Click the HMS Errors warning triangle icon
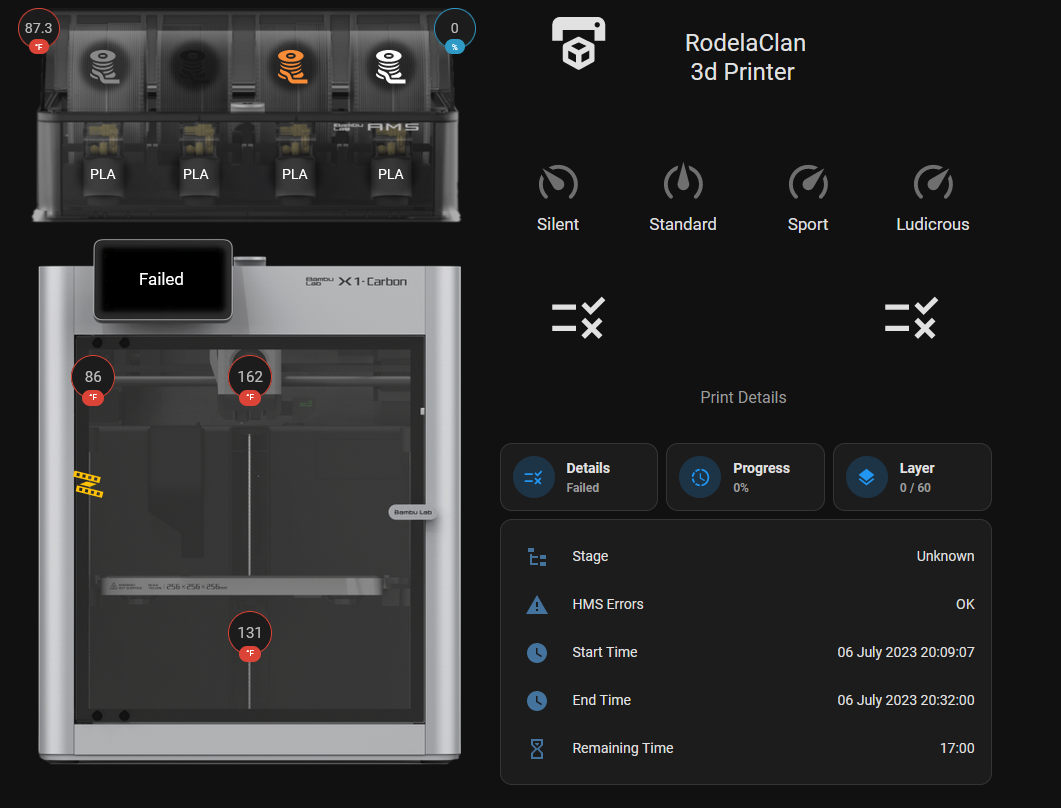1061x808 pixels. [536, 604]
